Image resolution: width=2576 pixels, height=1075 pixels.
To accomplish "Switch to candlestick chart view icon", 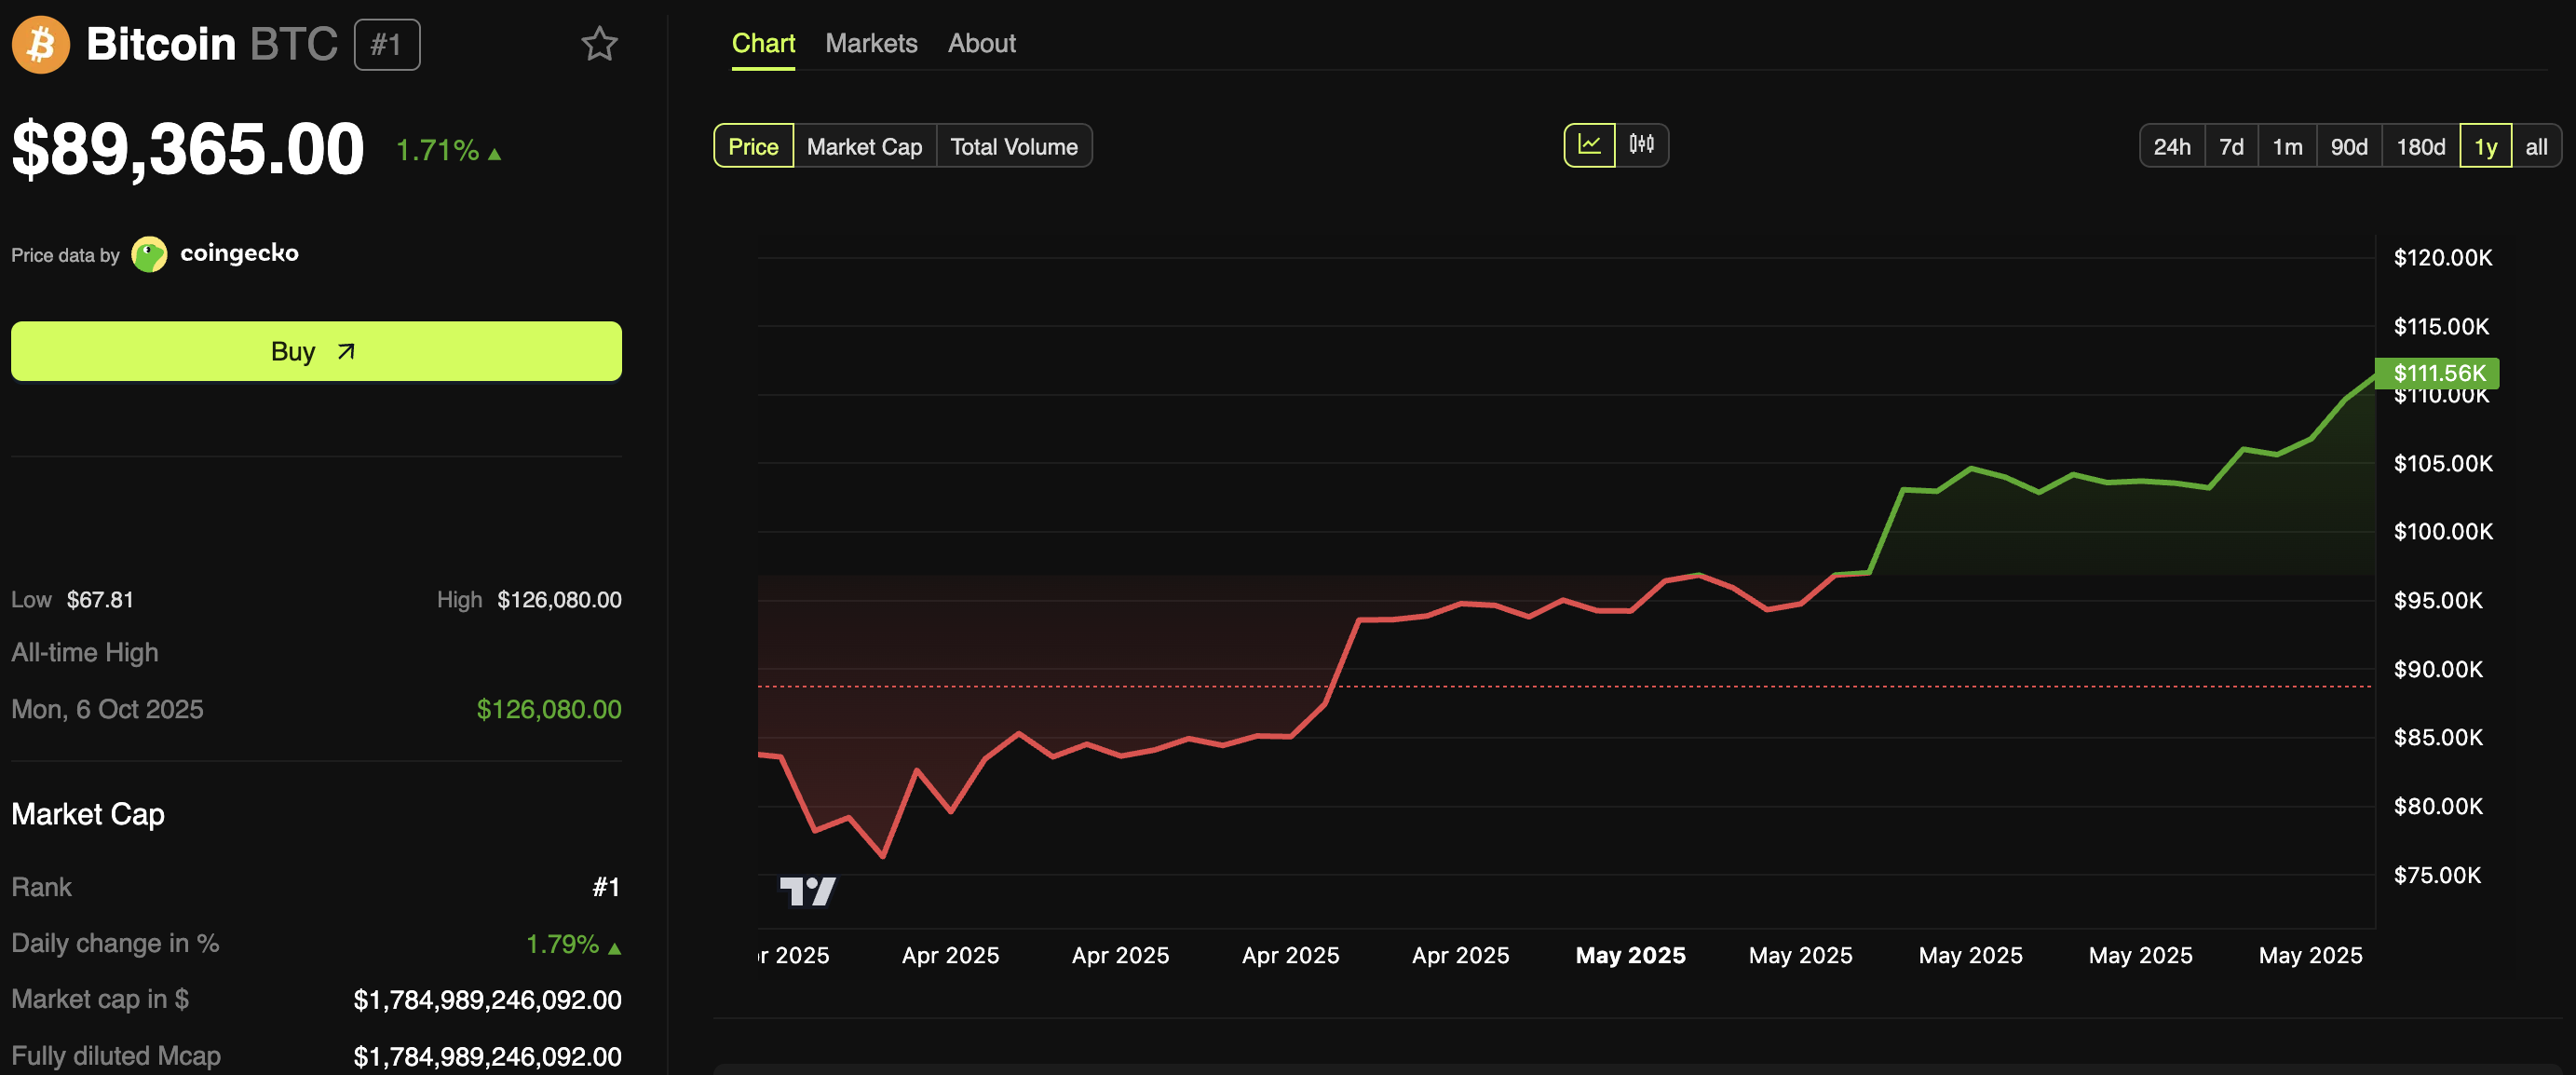I will click(1641, 145).
